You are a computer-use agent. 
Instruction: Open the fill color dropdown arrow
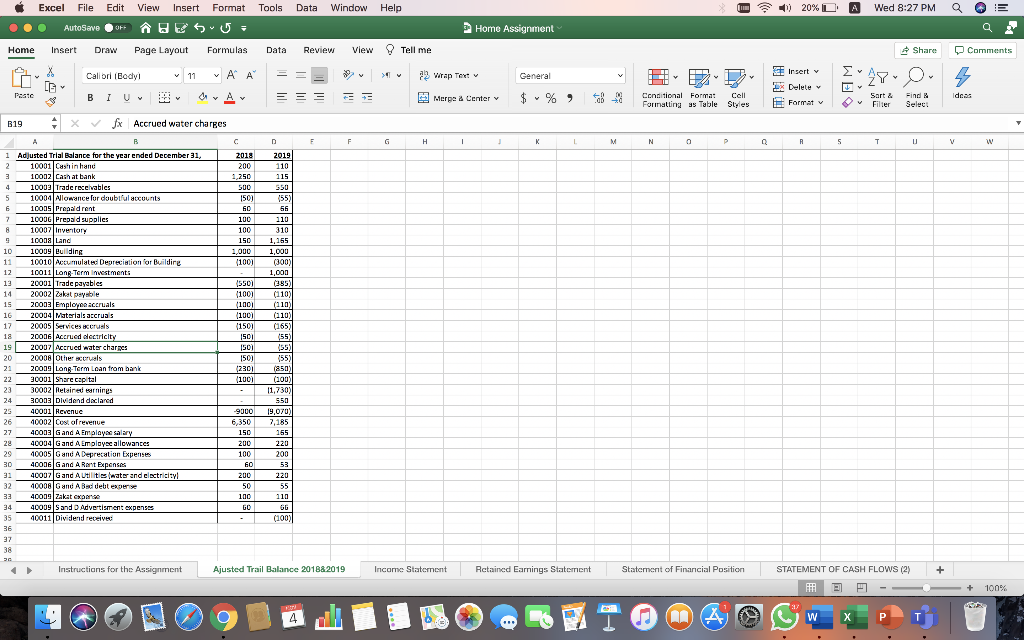coord(218,100)
